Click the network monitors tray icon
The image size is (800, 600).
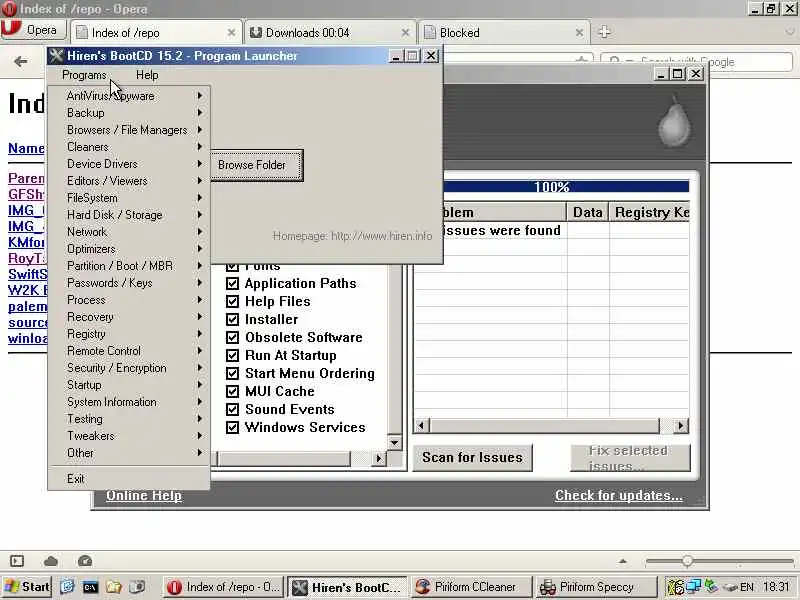pyautogui.click(x=693, y=586)
